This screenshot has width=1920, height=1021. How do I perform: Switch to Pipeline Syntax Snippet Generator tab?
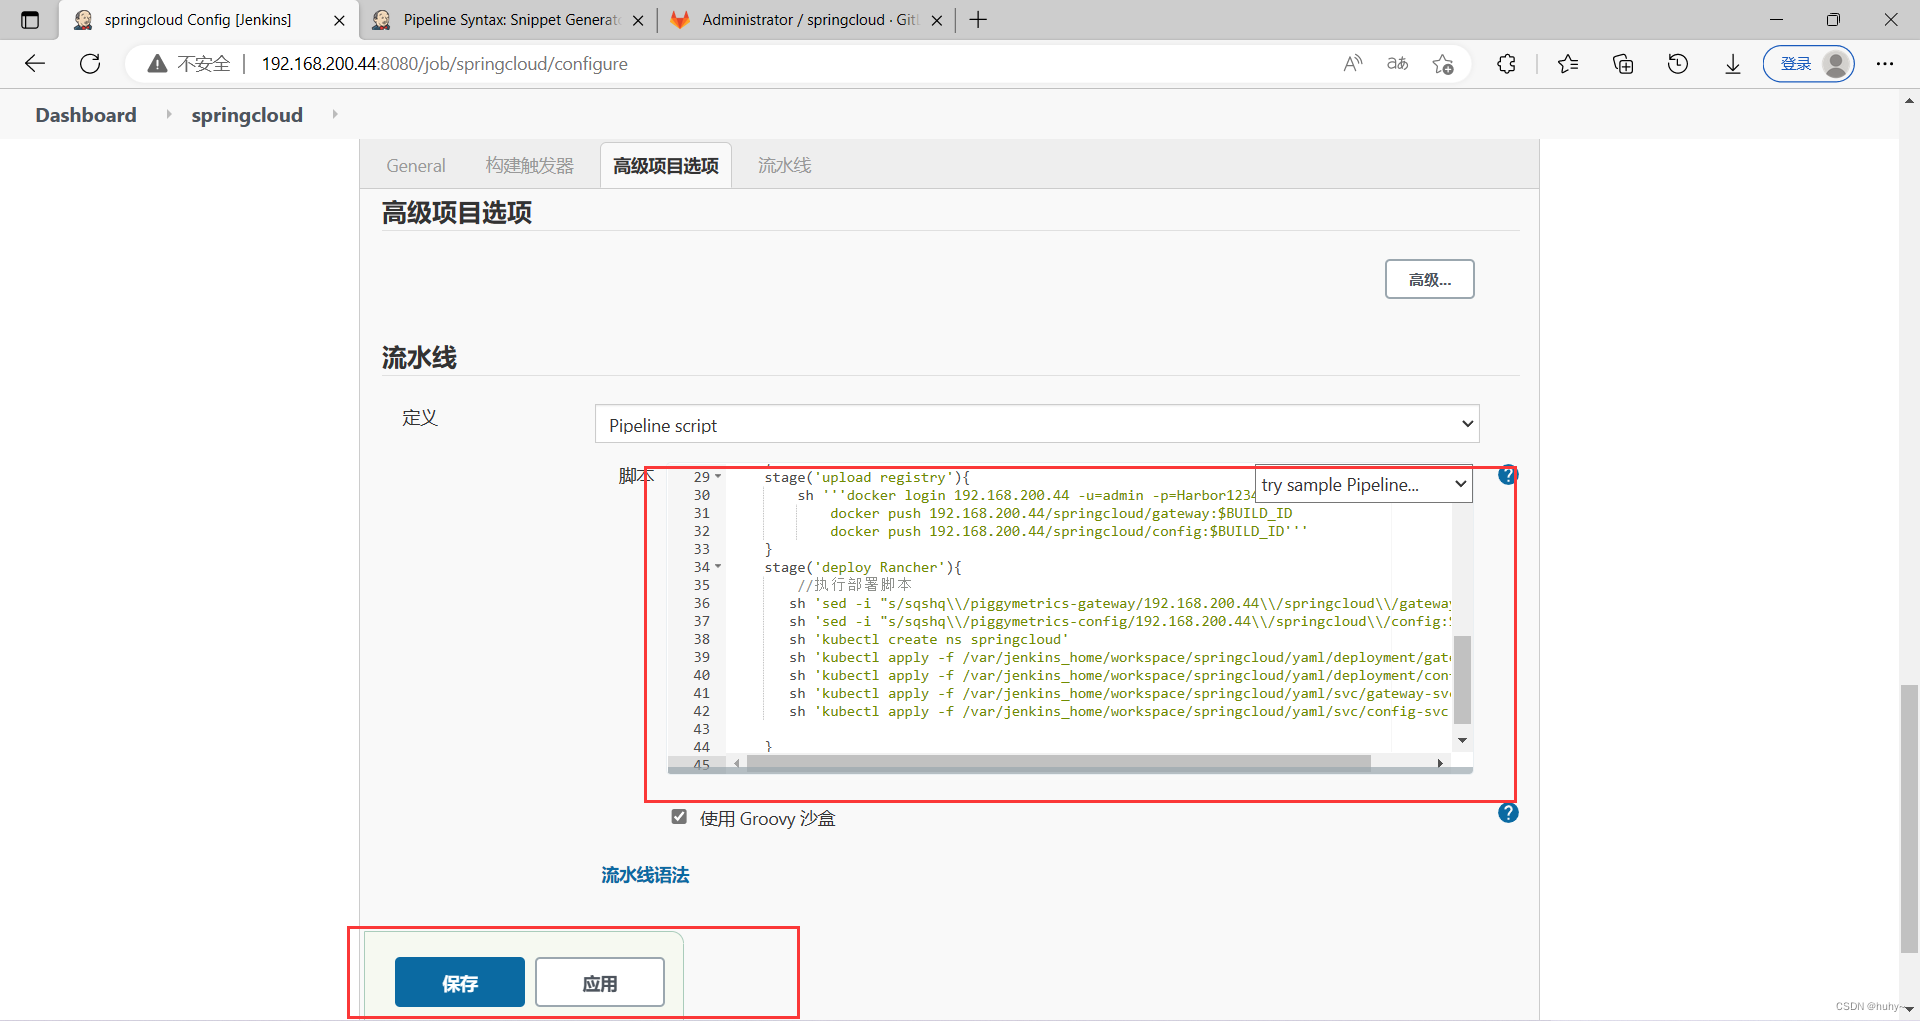[506, 20]
